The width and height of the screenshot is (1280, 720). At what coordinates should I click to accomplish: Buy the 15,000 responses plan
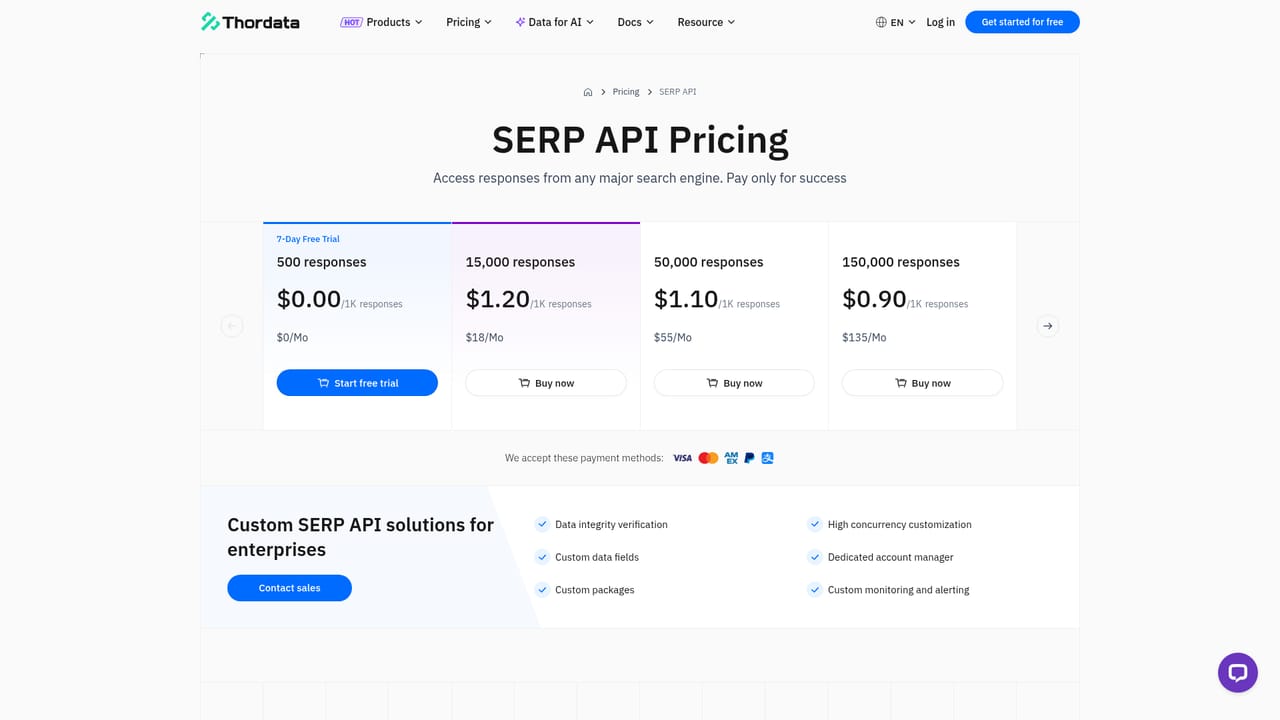(546, 383)
